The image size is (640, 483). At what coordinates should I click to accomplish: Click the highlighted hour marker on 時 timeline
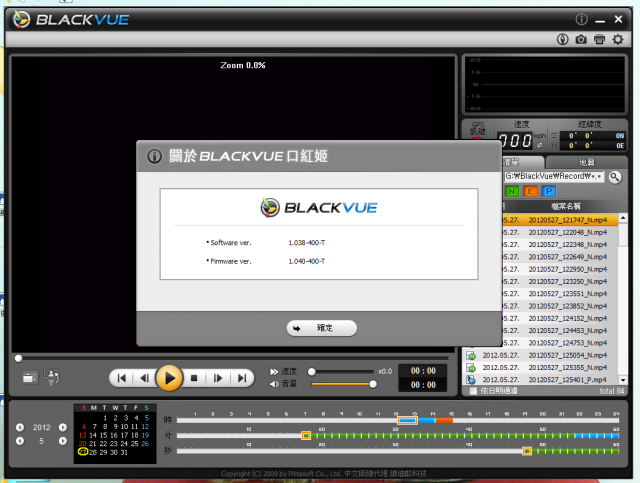(407, 420)
